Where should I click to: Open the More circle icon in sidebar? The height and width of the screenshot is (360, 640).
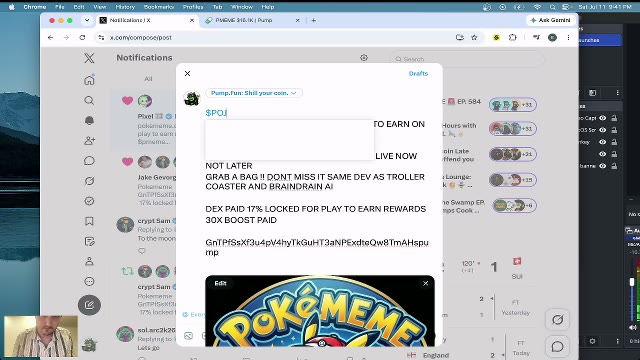[89, 281]
